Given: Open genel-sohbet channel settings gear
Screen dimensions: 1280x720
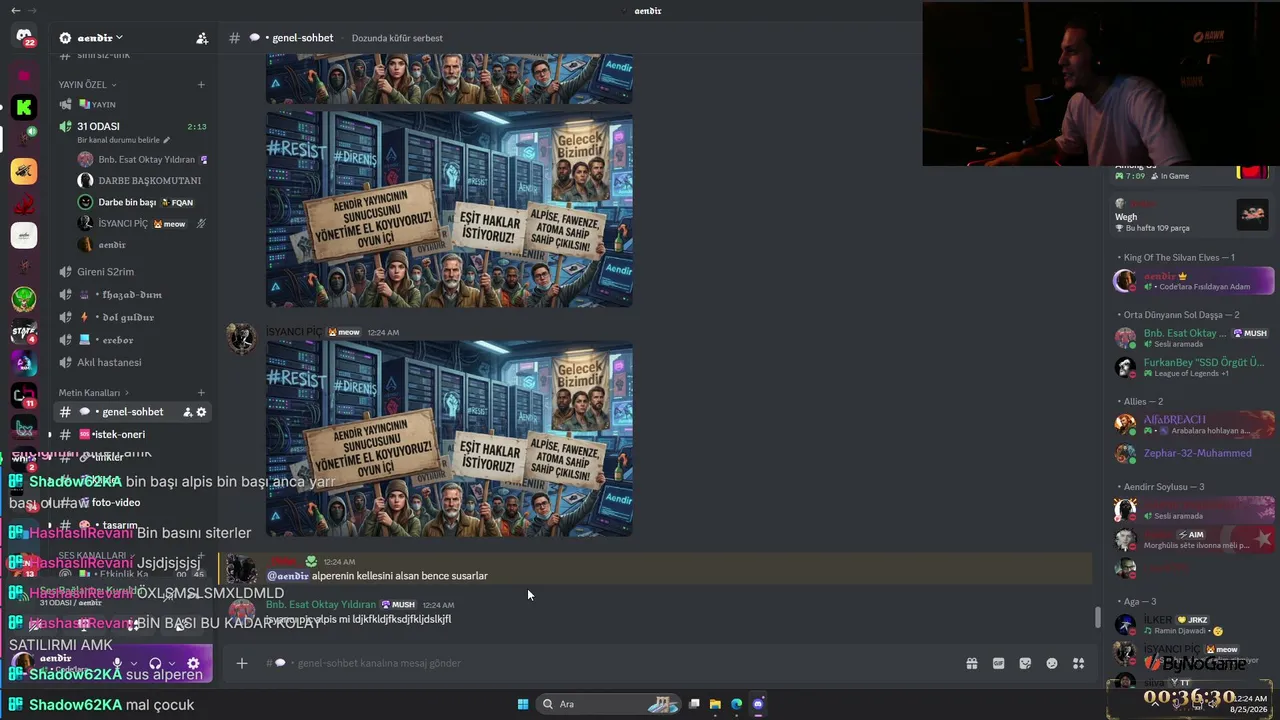Looking at the screenshot, I should pos(201,412).
